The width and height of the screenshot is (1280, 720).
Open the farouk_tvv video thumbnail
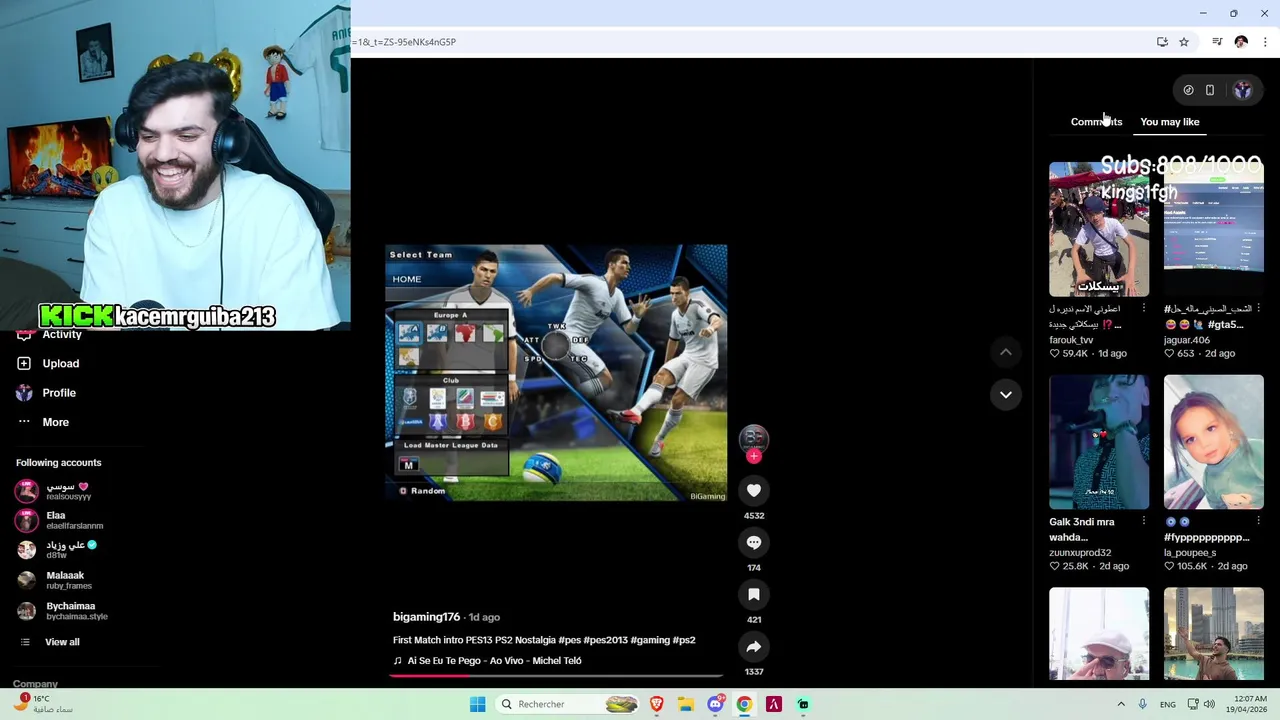point(1099,229)
